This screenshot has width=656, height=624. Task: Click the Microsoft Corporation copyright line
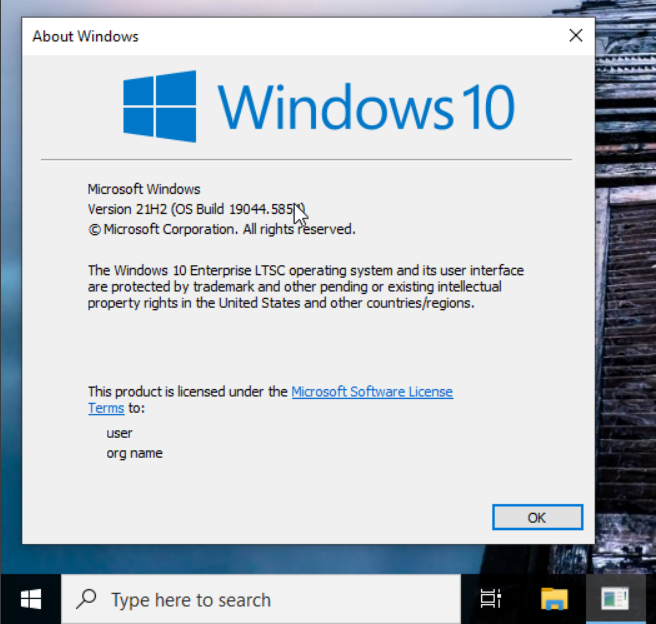tap(222, 229)
